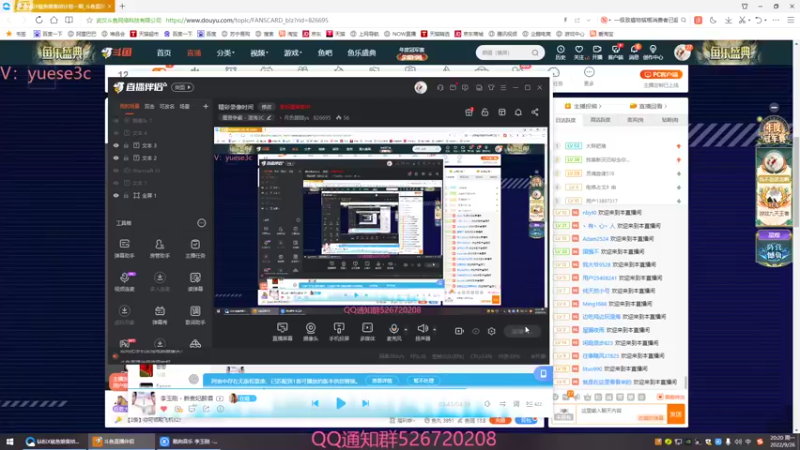Viewport: 800px width, 450px height.
Task: Click skin shirt icon in companion title bar
Action: click(491, 88)
